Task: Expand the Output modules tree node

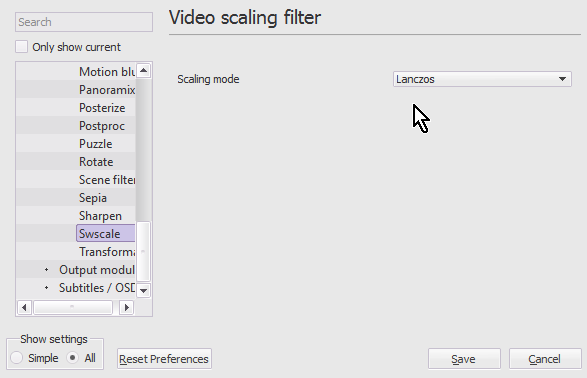Action: (46, 270)
